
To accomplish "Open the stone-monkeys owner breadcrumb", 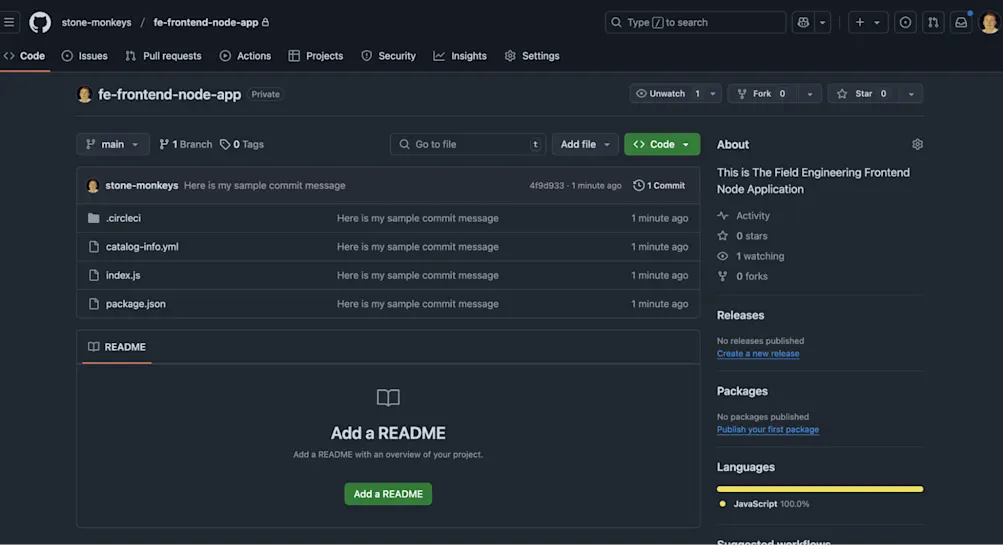I will pyautogui.click(x=97, y=22).
